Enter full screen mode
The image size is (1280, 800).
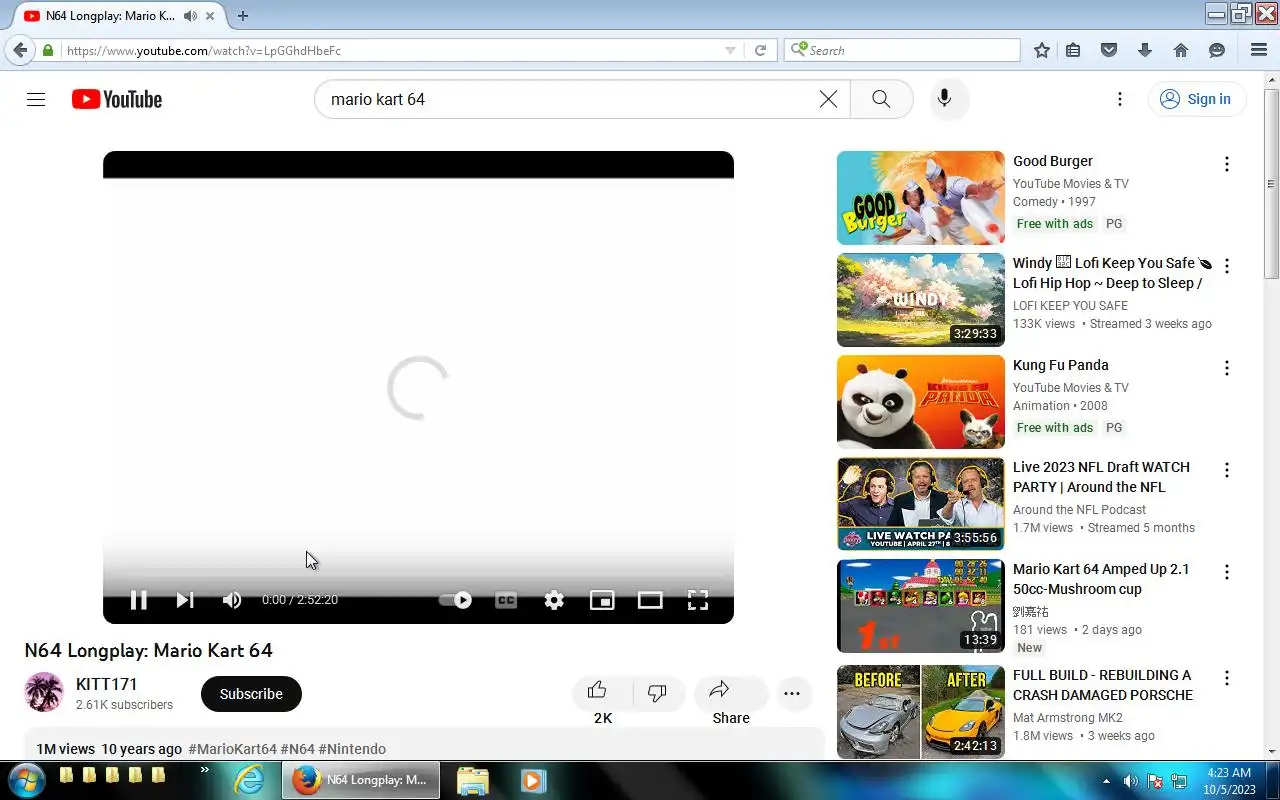pyautogui.click(x=698, y=600)
